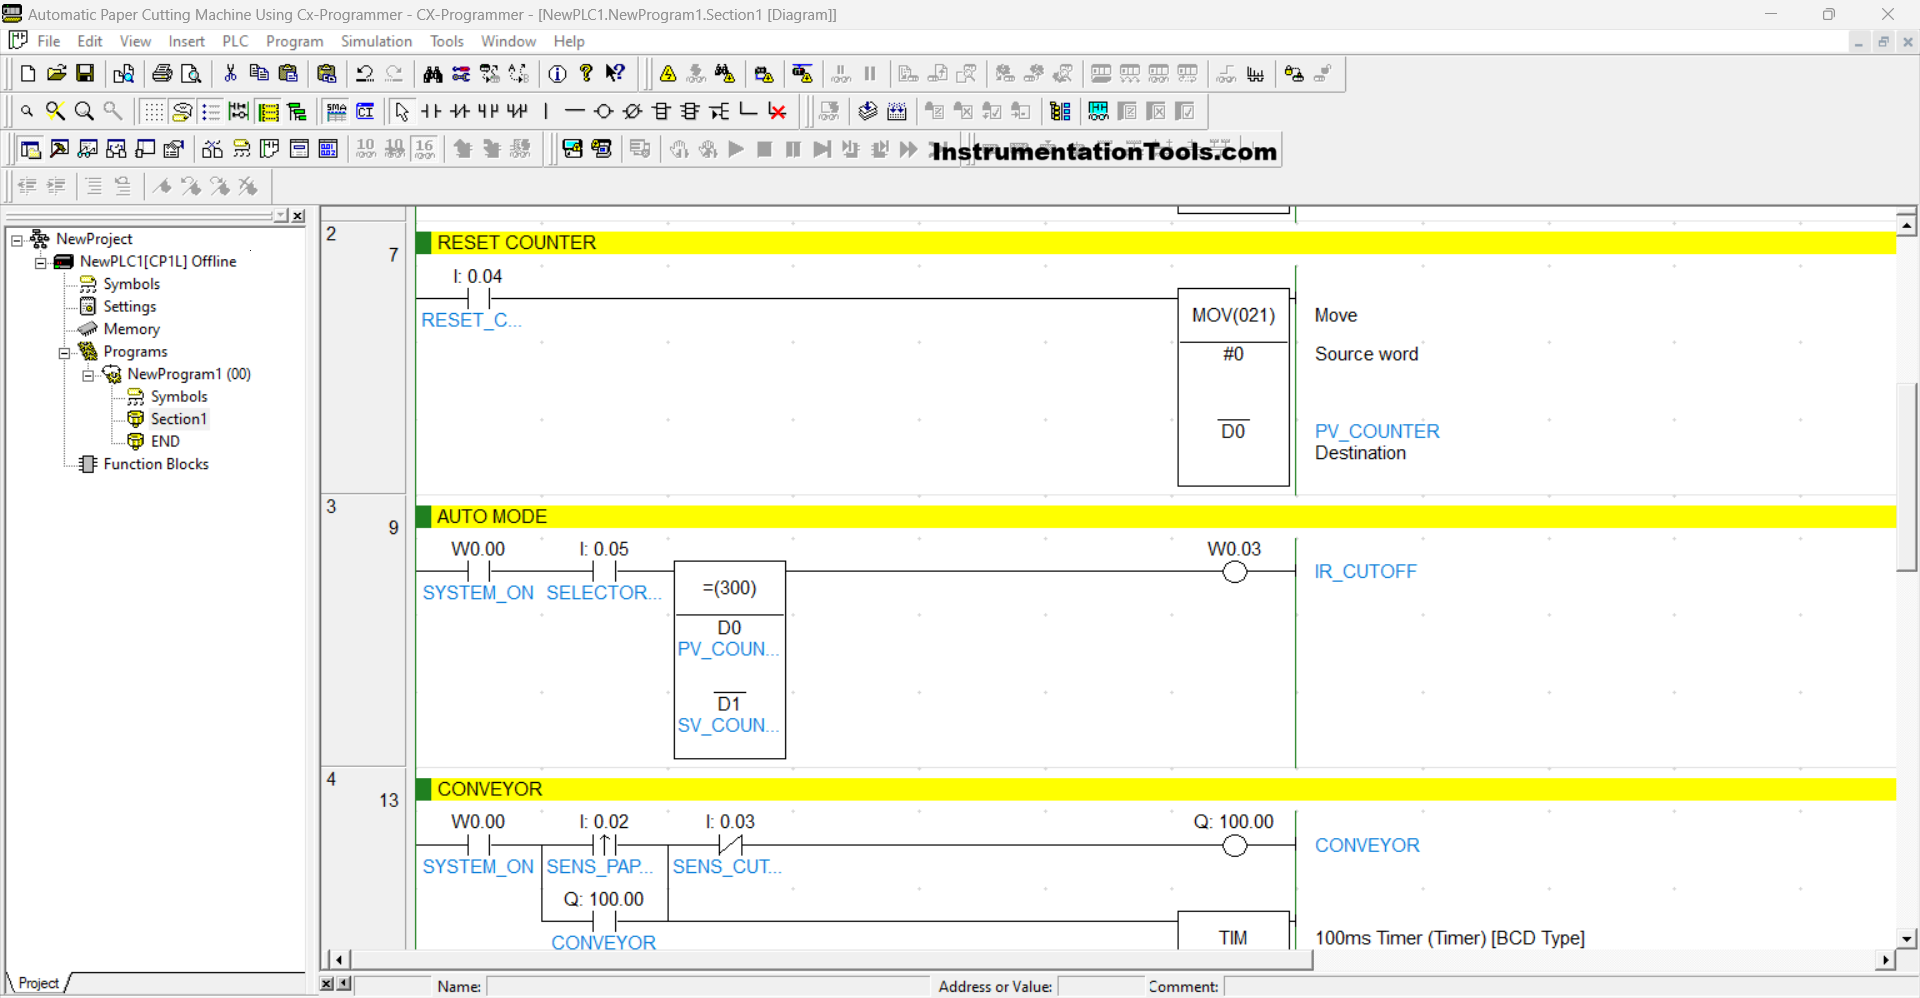
Task: Click the Comment input field
Action: point(1570,987)
